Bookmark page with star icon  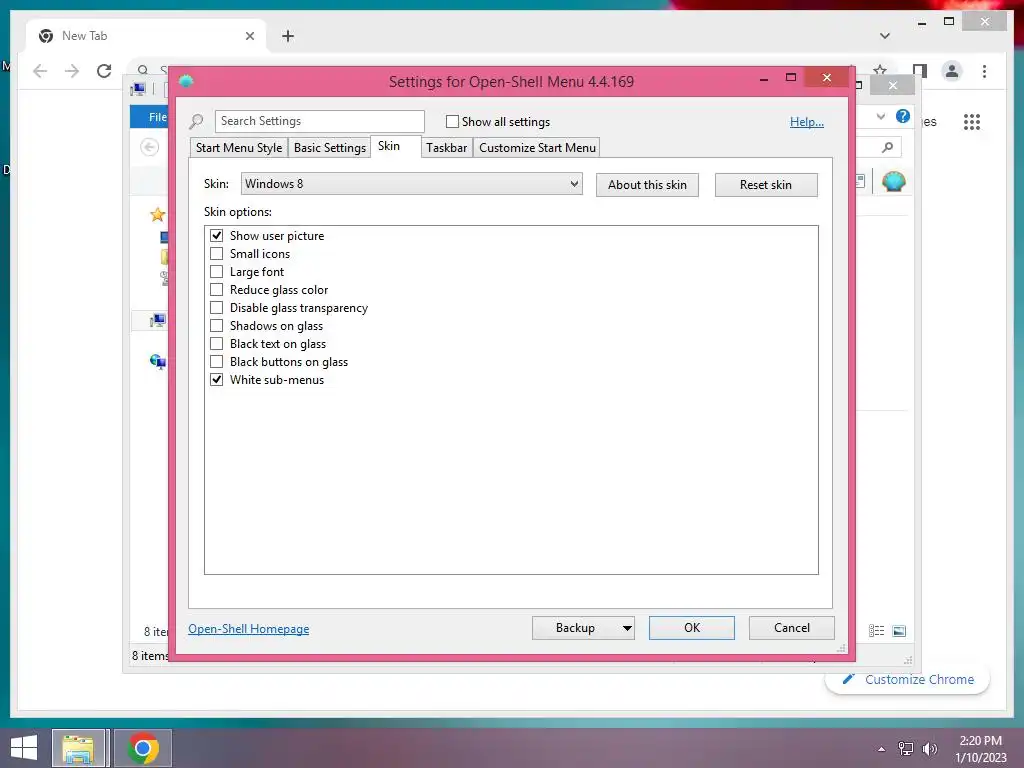(880, 71)
